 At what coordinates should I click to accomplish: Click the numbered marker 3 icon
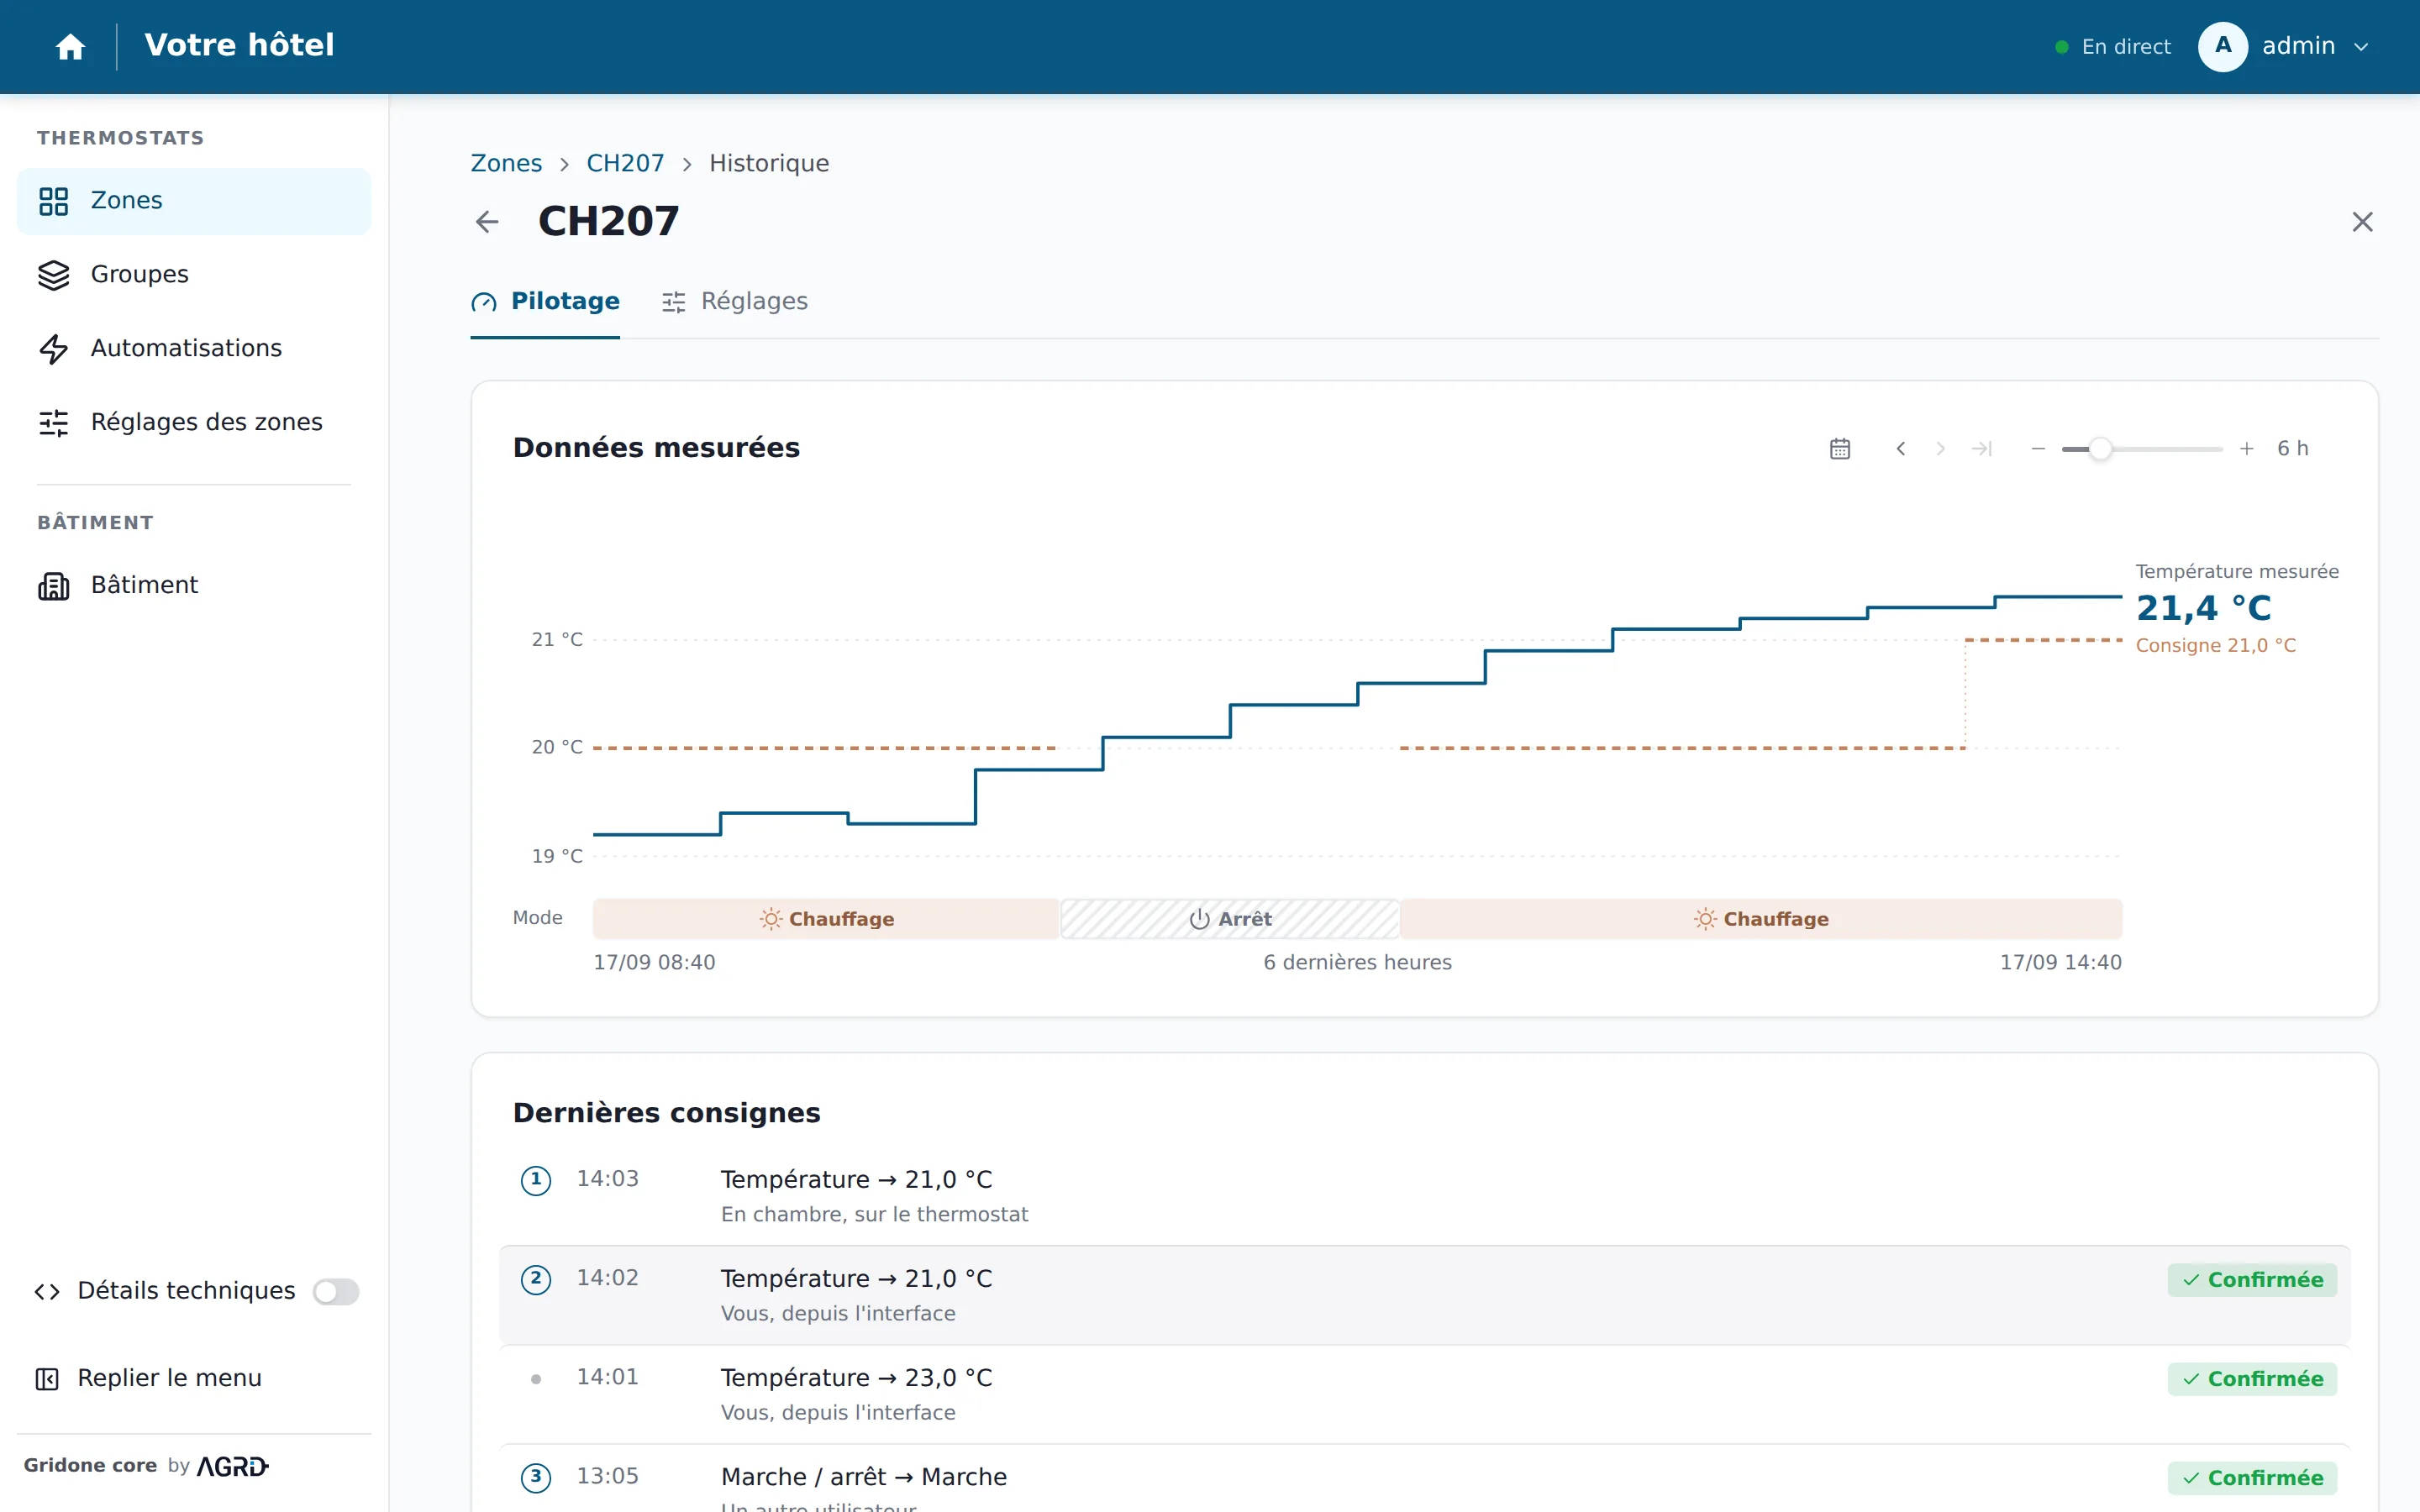[536, 1477]
